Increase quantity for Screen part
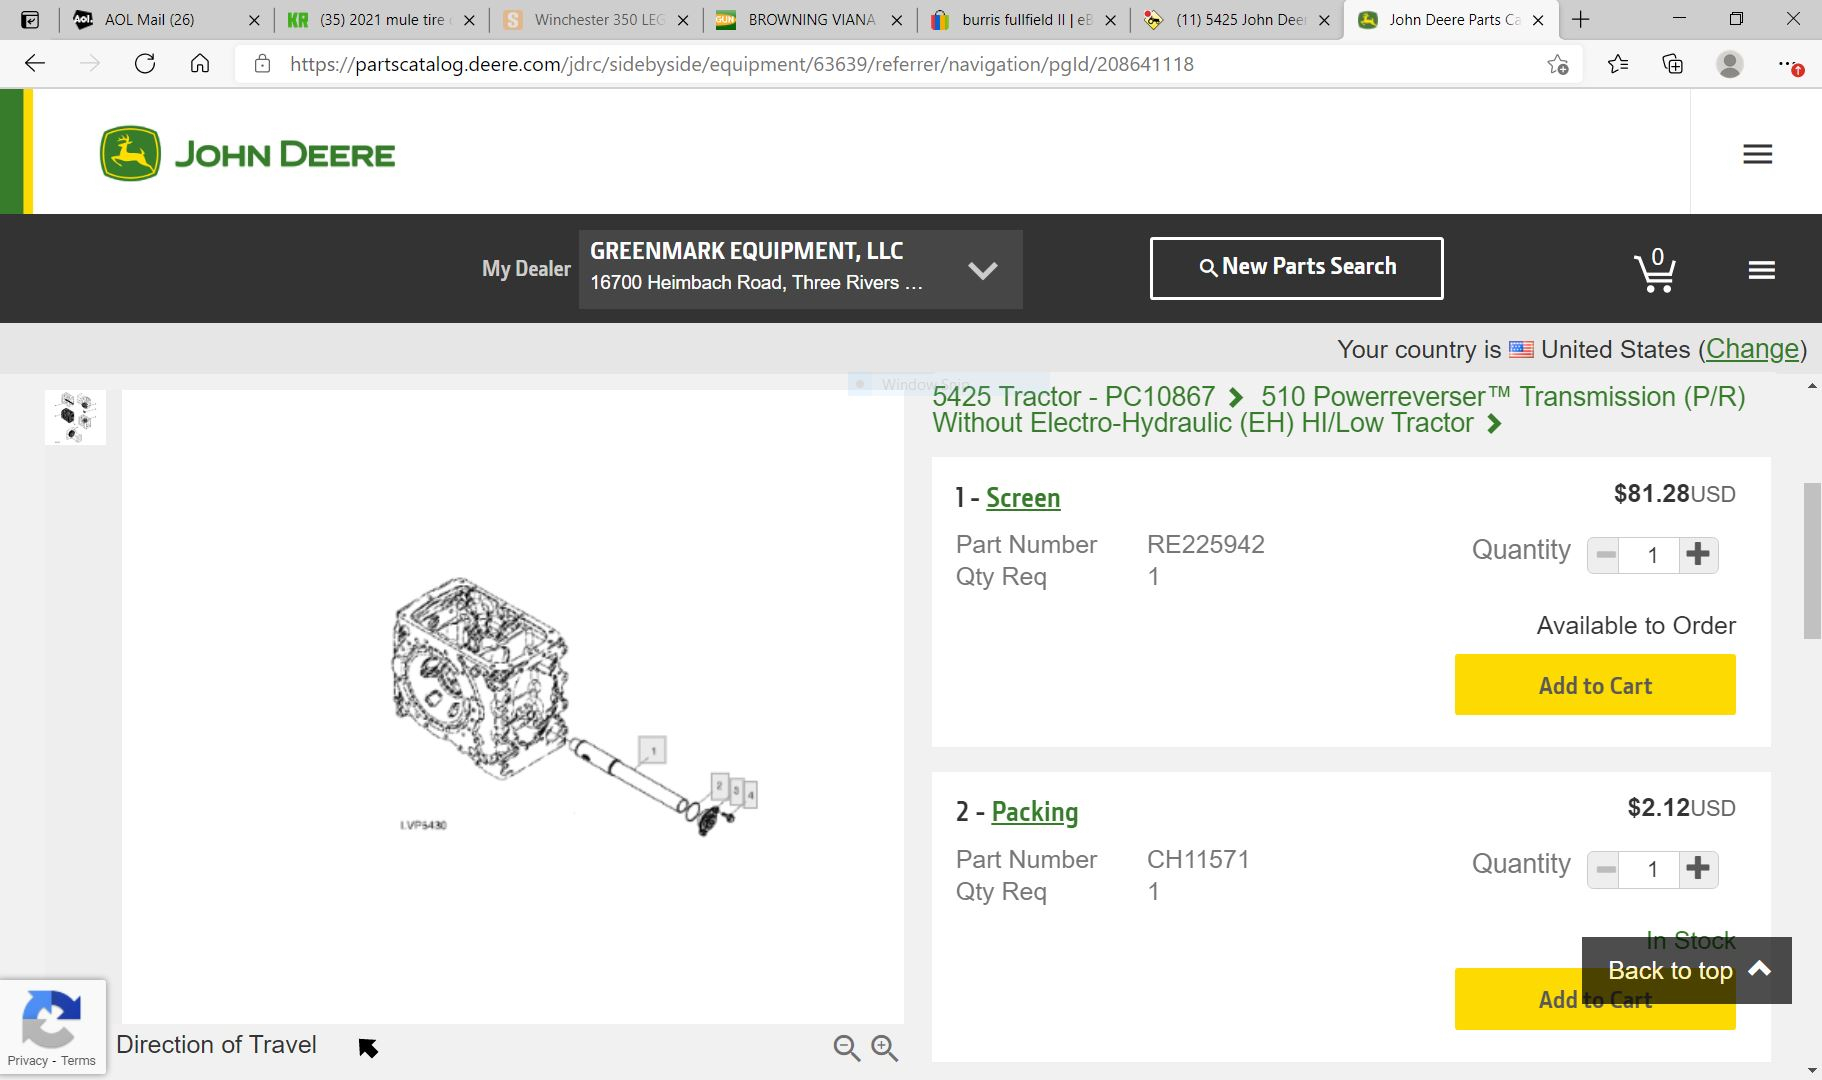This screenshot has height=1080, width=1822. (x=1698, y=555)
